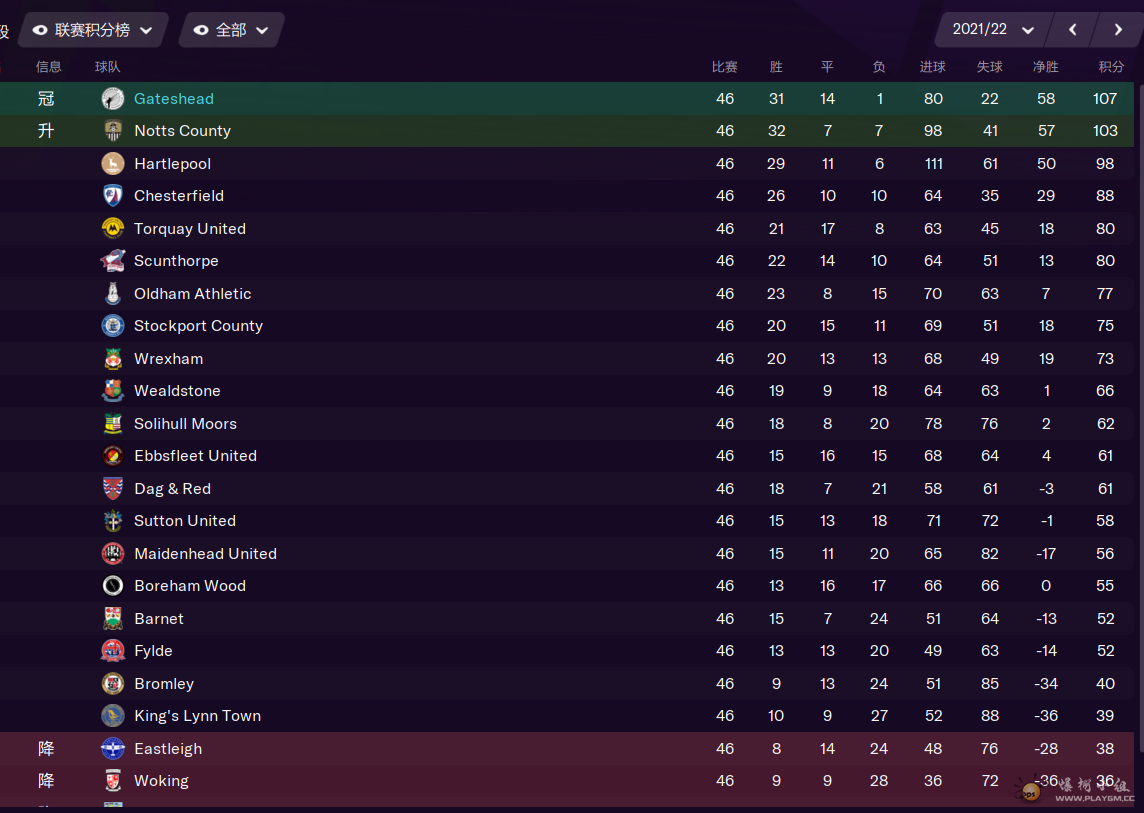
Task: Select the Torquay United badge icon
Action: click(113, 229)
